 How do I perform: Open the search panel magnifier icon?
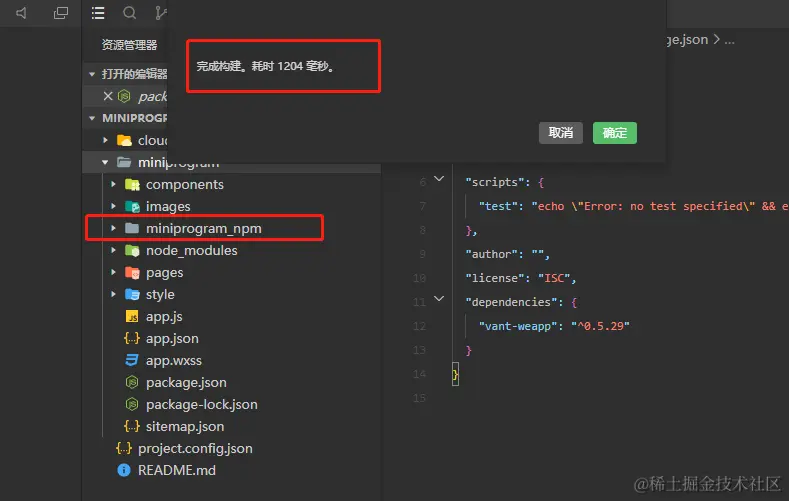[x=129, y=14]
